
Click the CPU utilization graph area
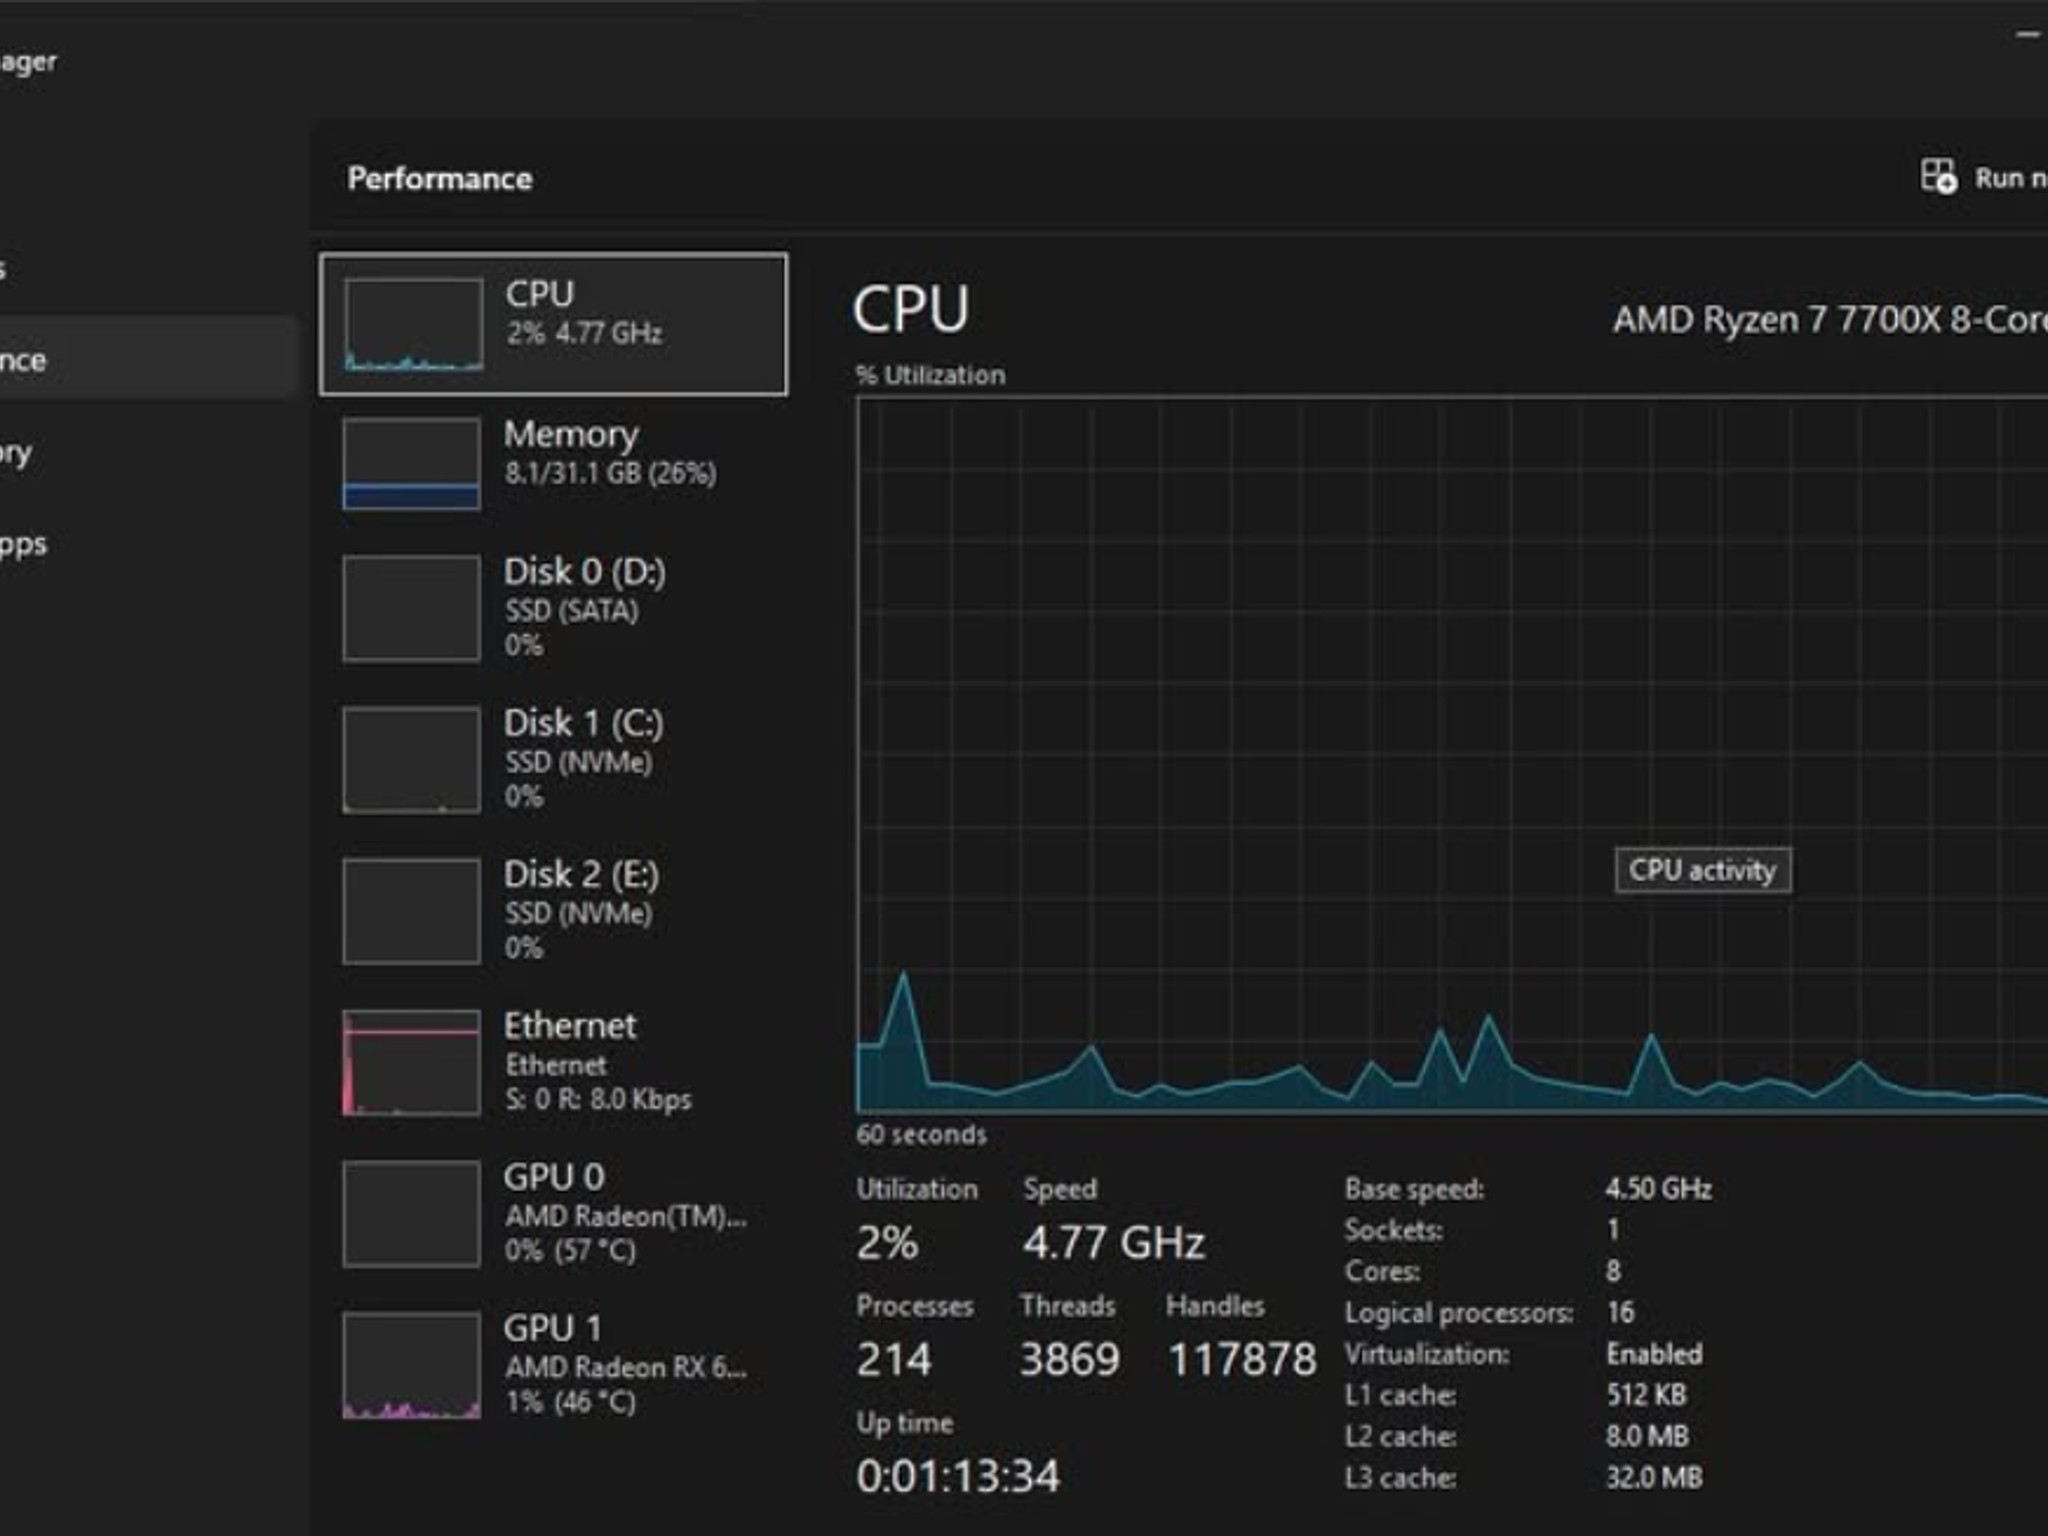click(x=1452, y=755)
